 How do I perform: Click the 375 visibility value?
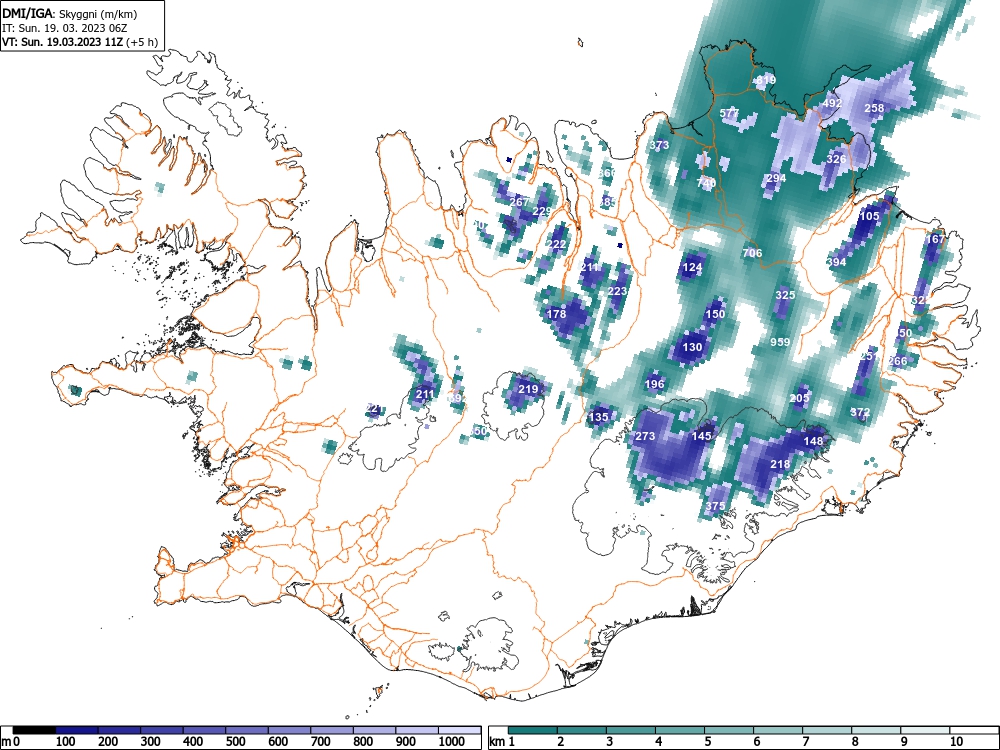(x=716, y=506)
